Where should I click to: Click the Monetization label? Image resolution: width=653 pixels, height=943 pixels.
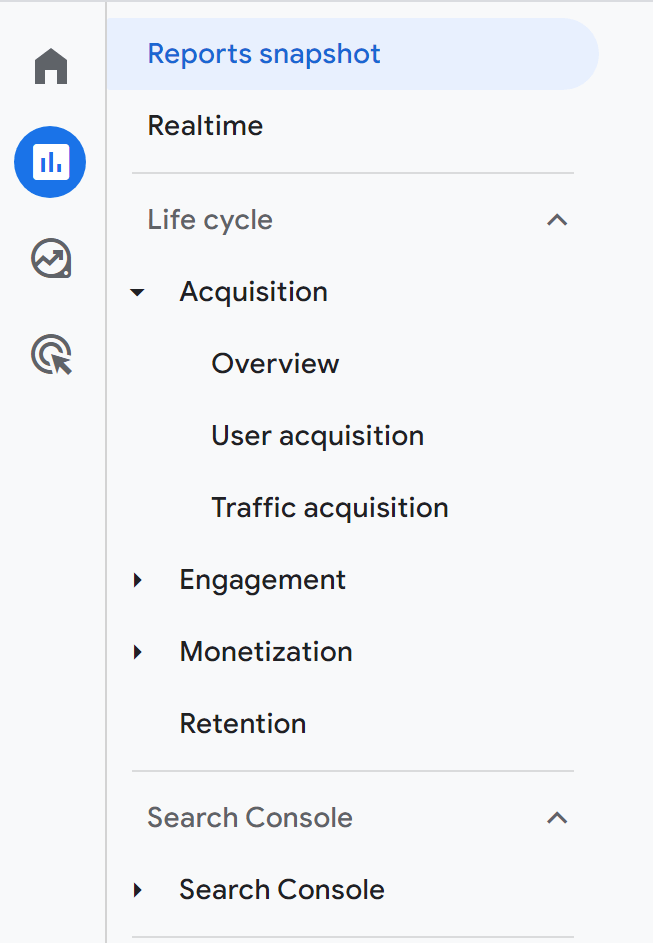pyautogui.click(x=266, y=652)
